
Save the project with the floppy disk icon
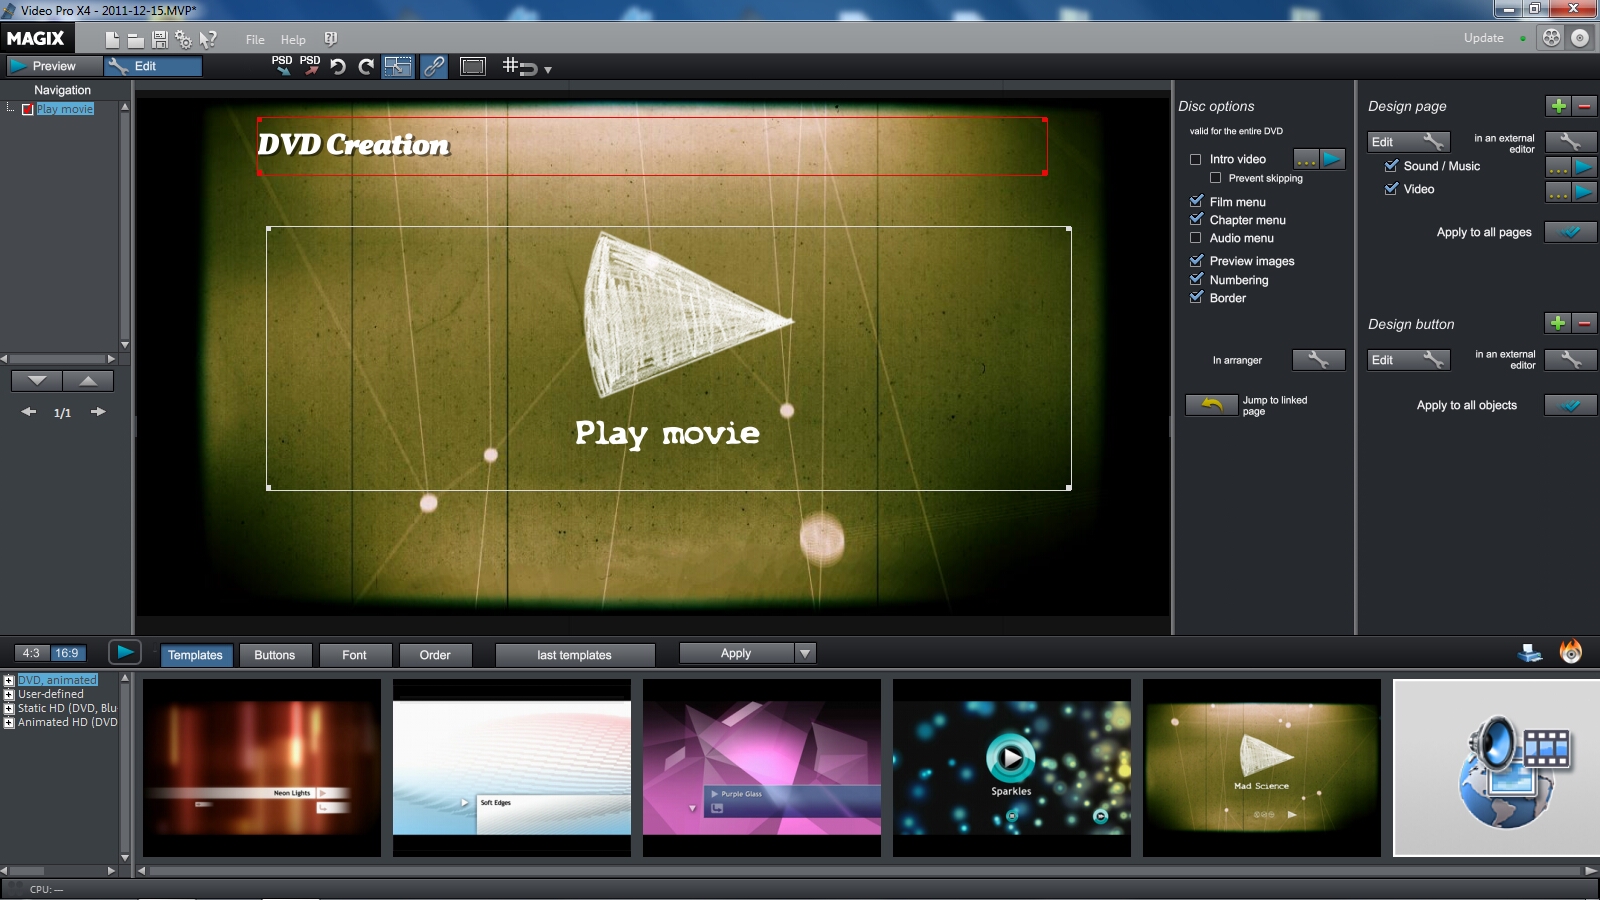(159, 40)
